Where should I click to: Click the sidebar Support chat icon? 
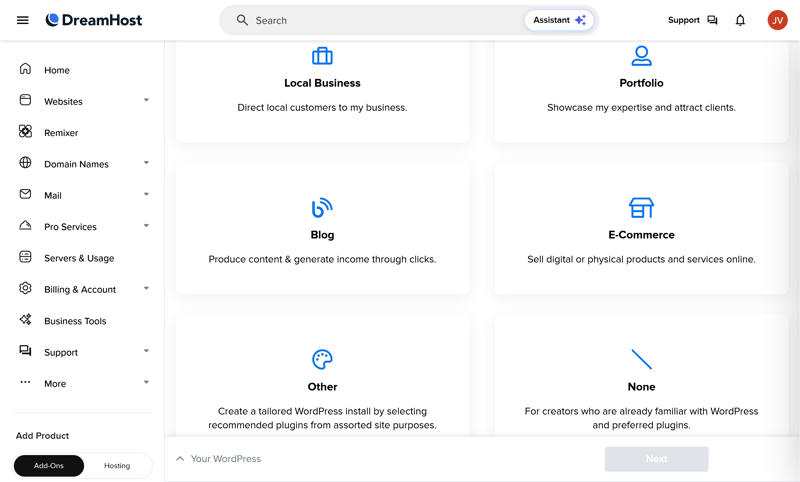25,350
